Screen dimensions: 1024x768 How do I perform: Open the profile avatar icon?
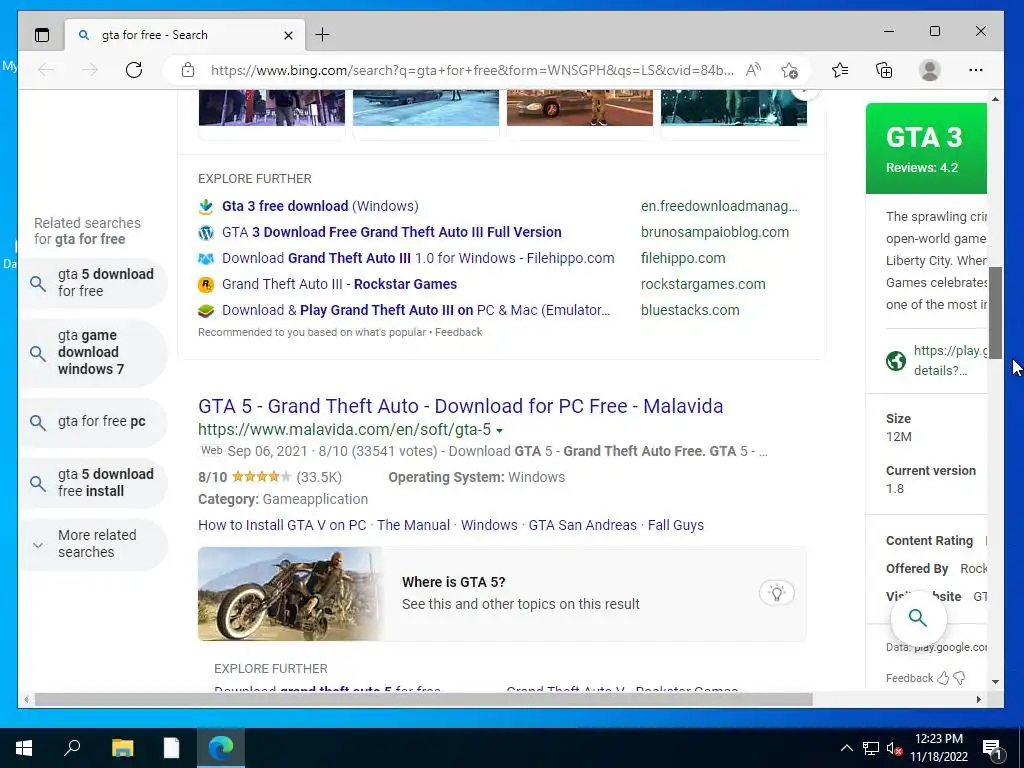coord(929,70)
